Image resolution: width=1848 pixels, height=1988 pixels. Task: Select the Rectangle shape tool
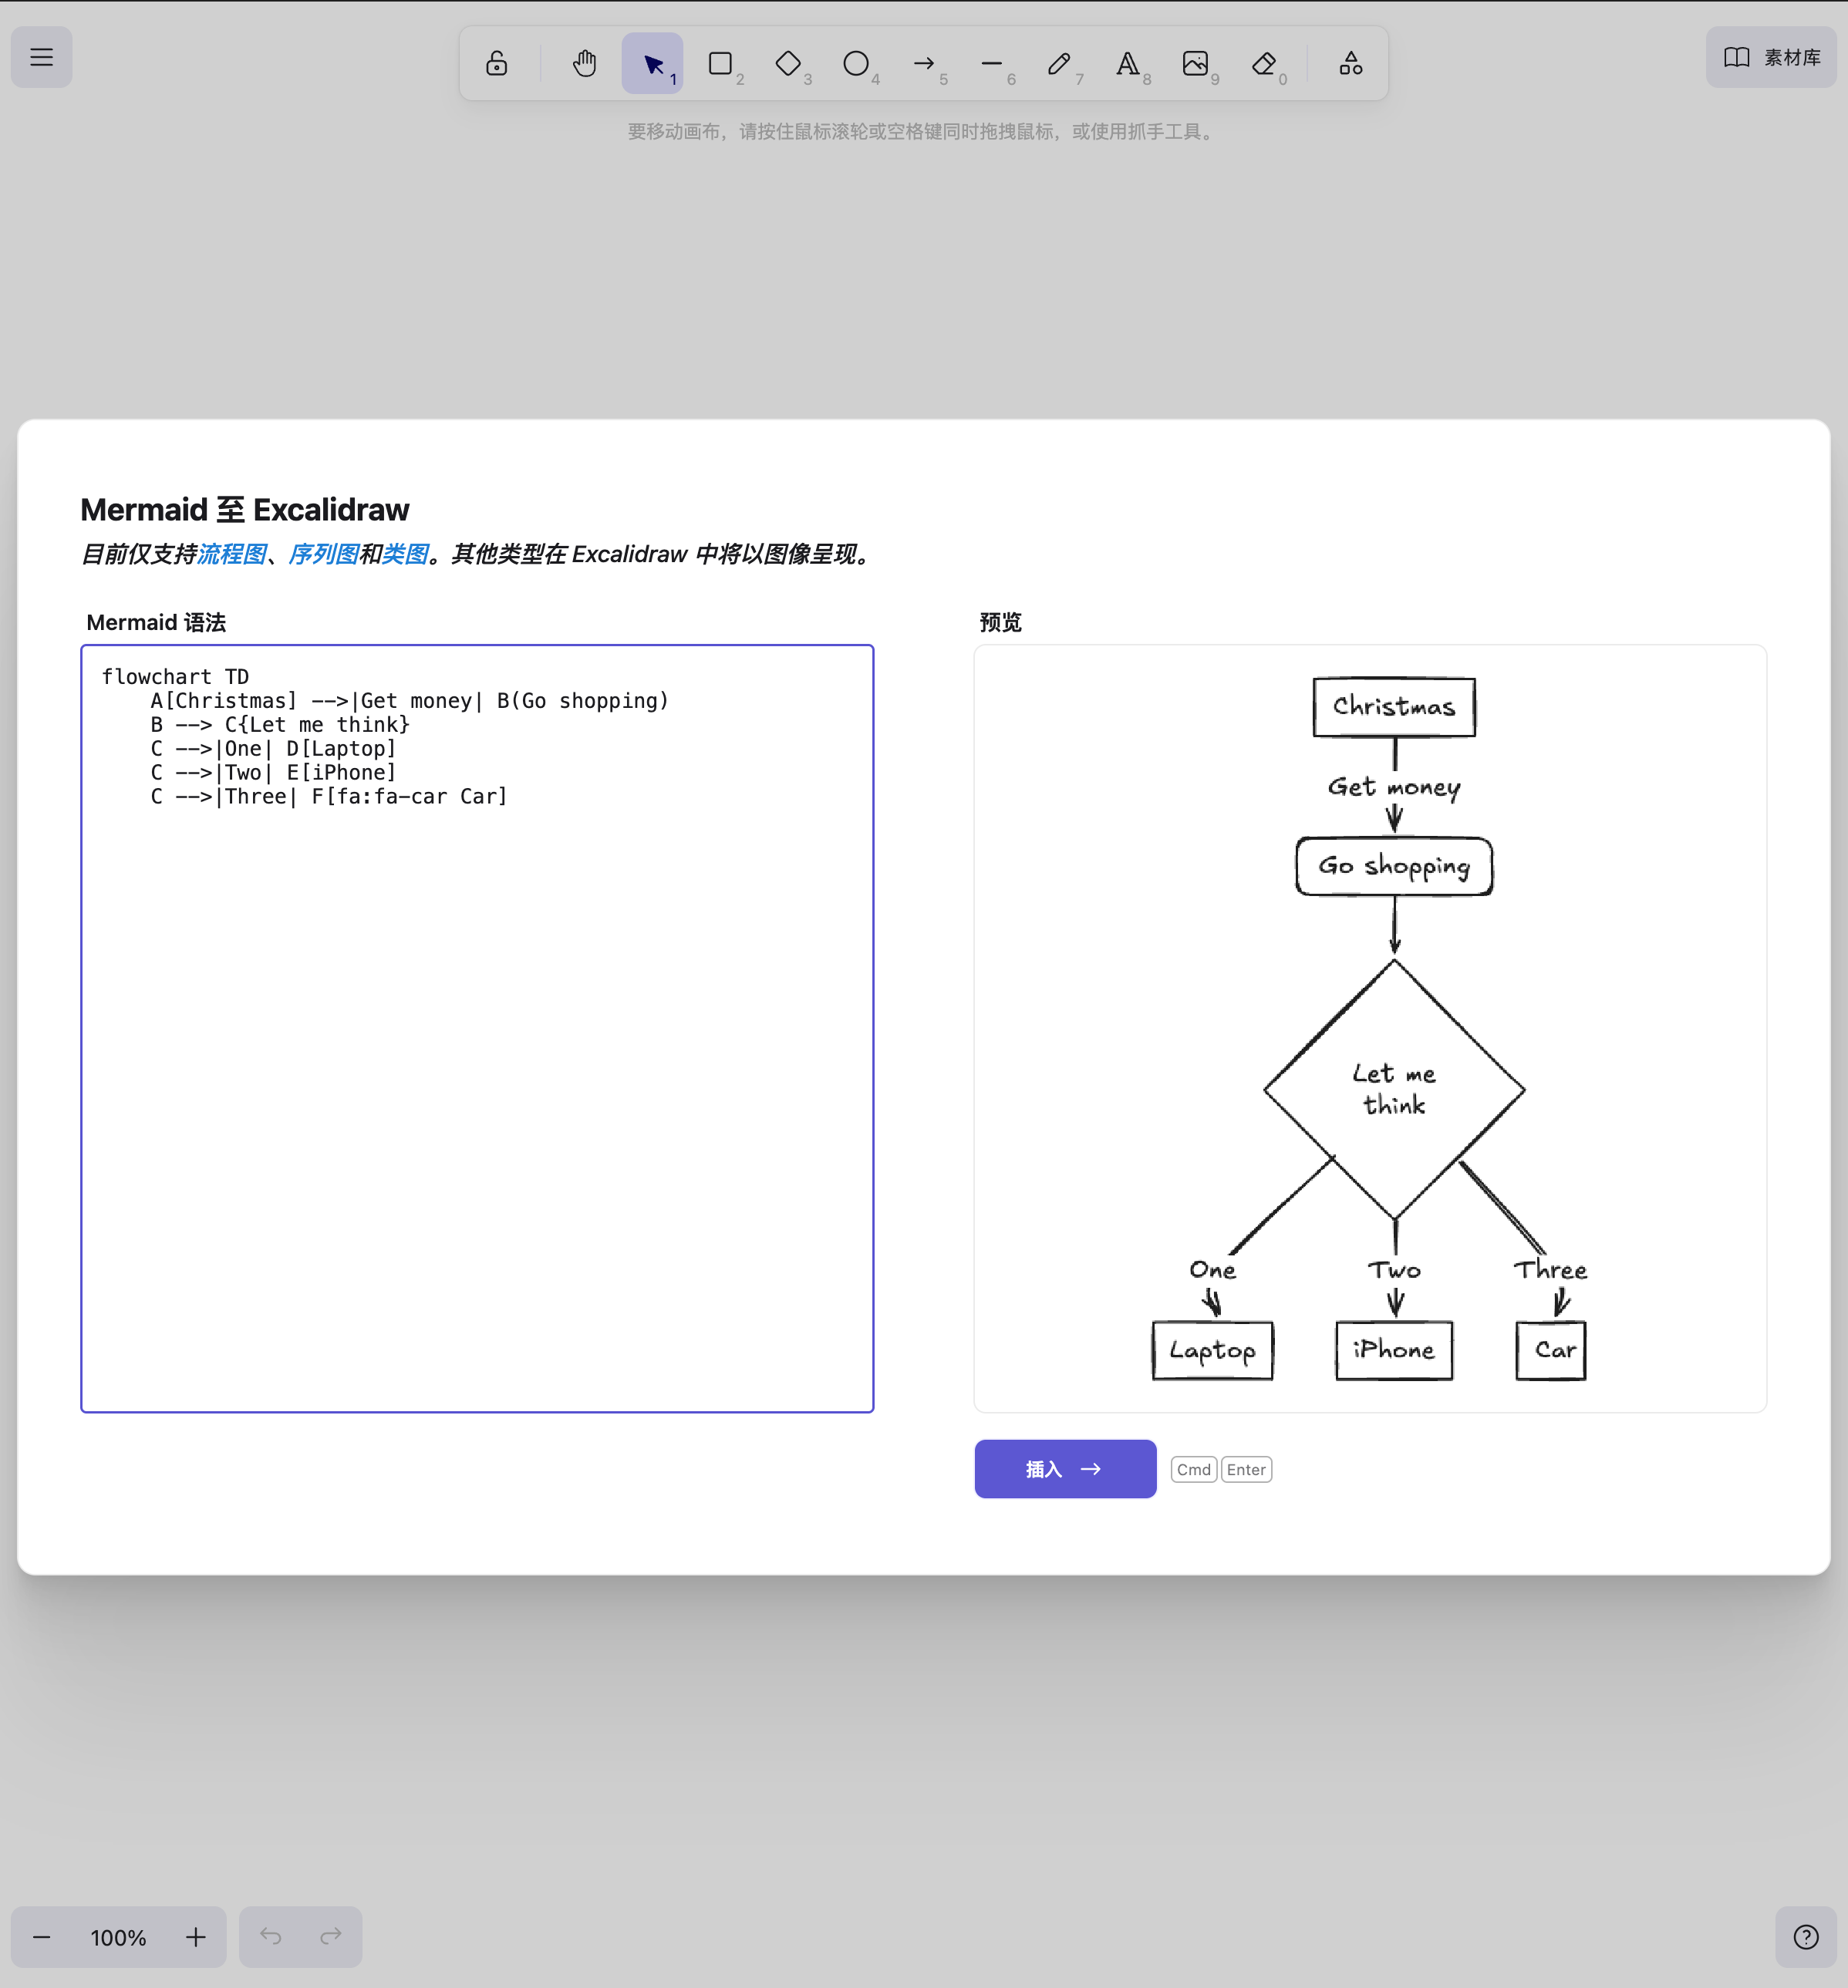click(720, 64)
